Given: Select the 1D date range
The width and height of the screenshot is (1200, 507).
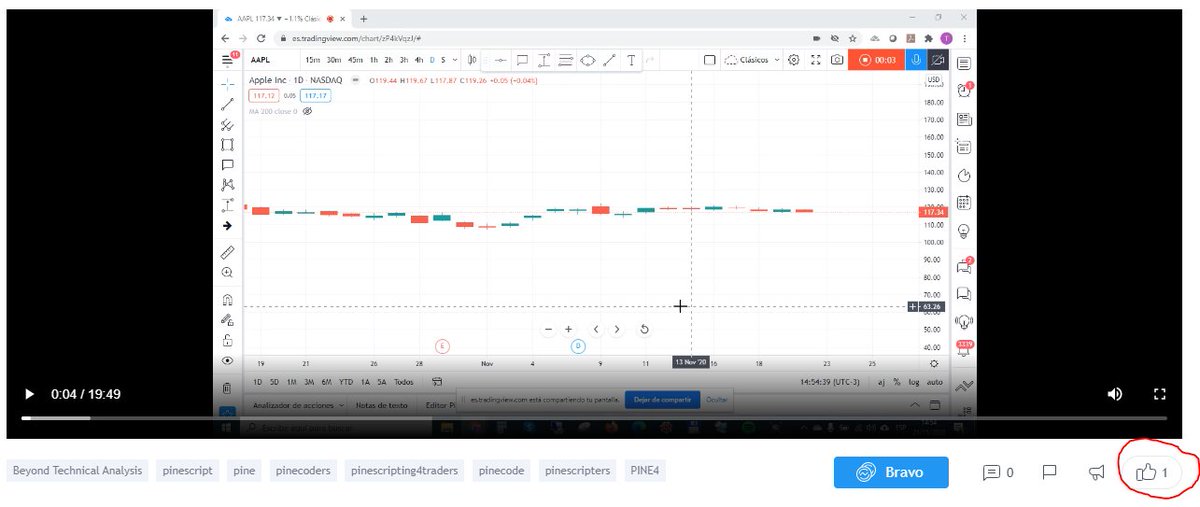Looking at the screenshot, I should (x=257, y=381).
